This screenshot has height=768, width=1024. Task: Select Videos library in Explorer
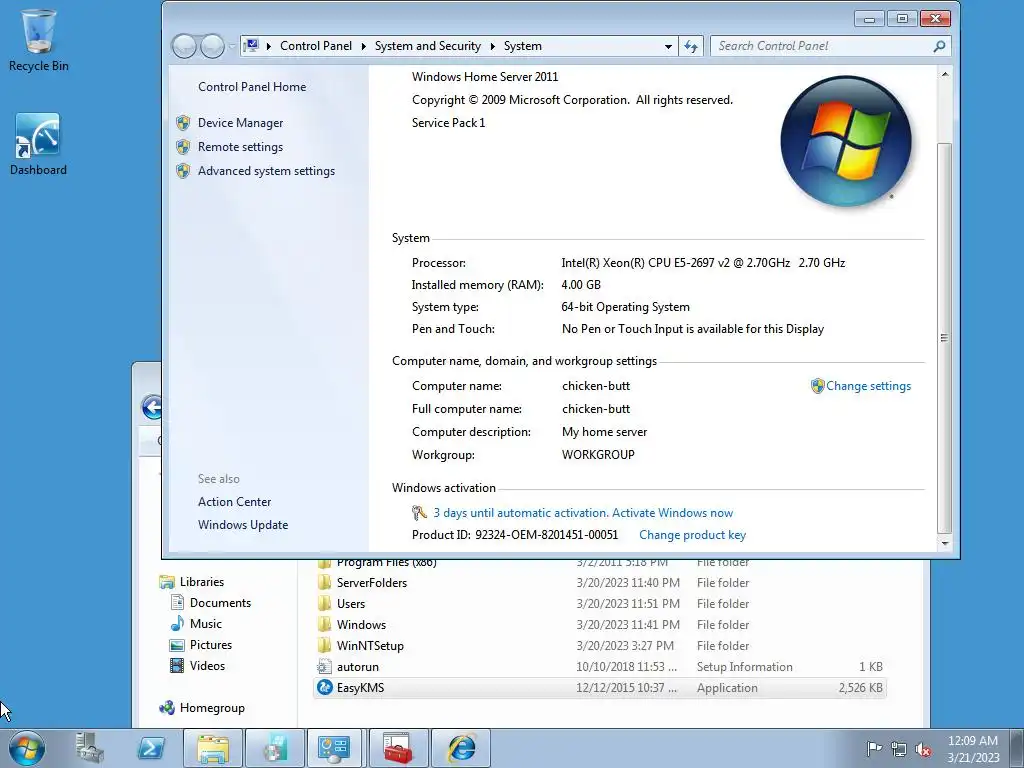pos(207,665)
